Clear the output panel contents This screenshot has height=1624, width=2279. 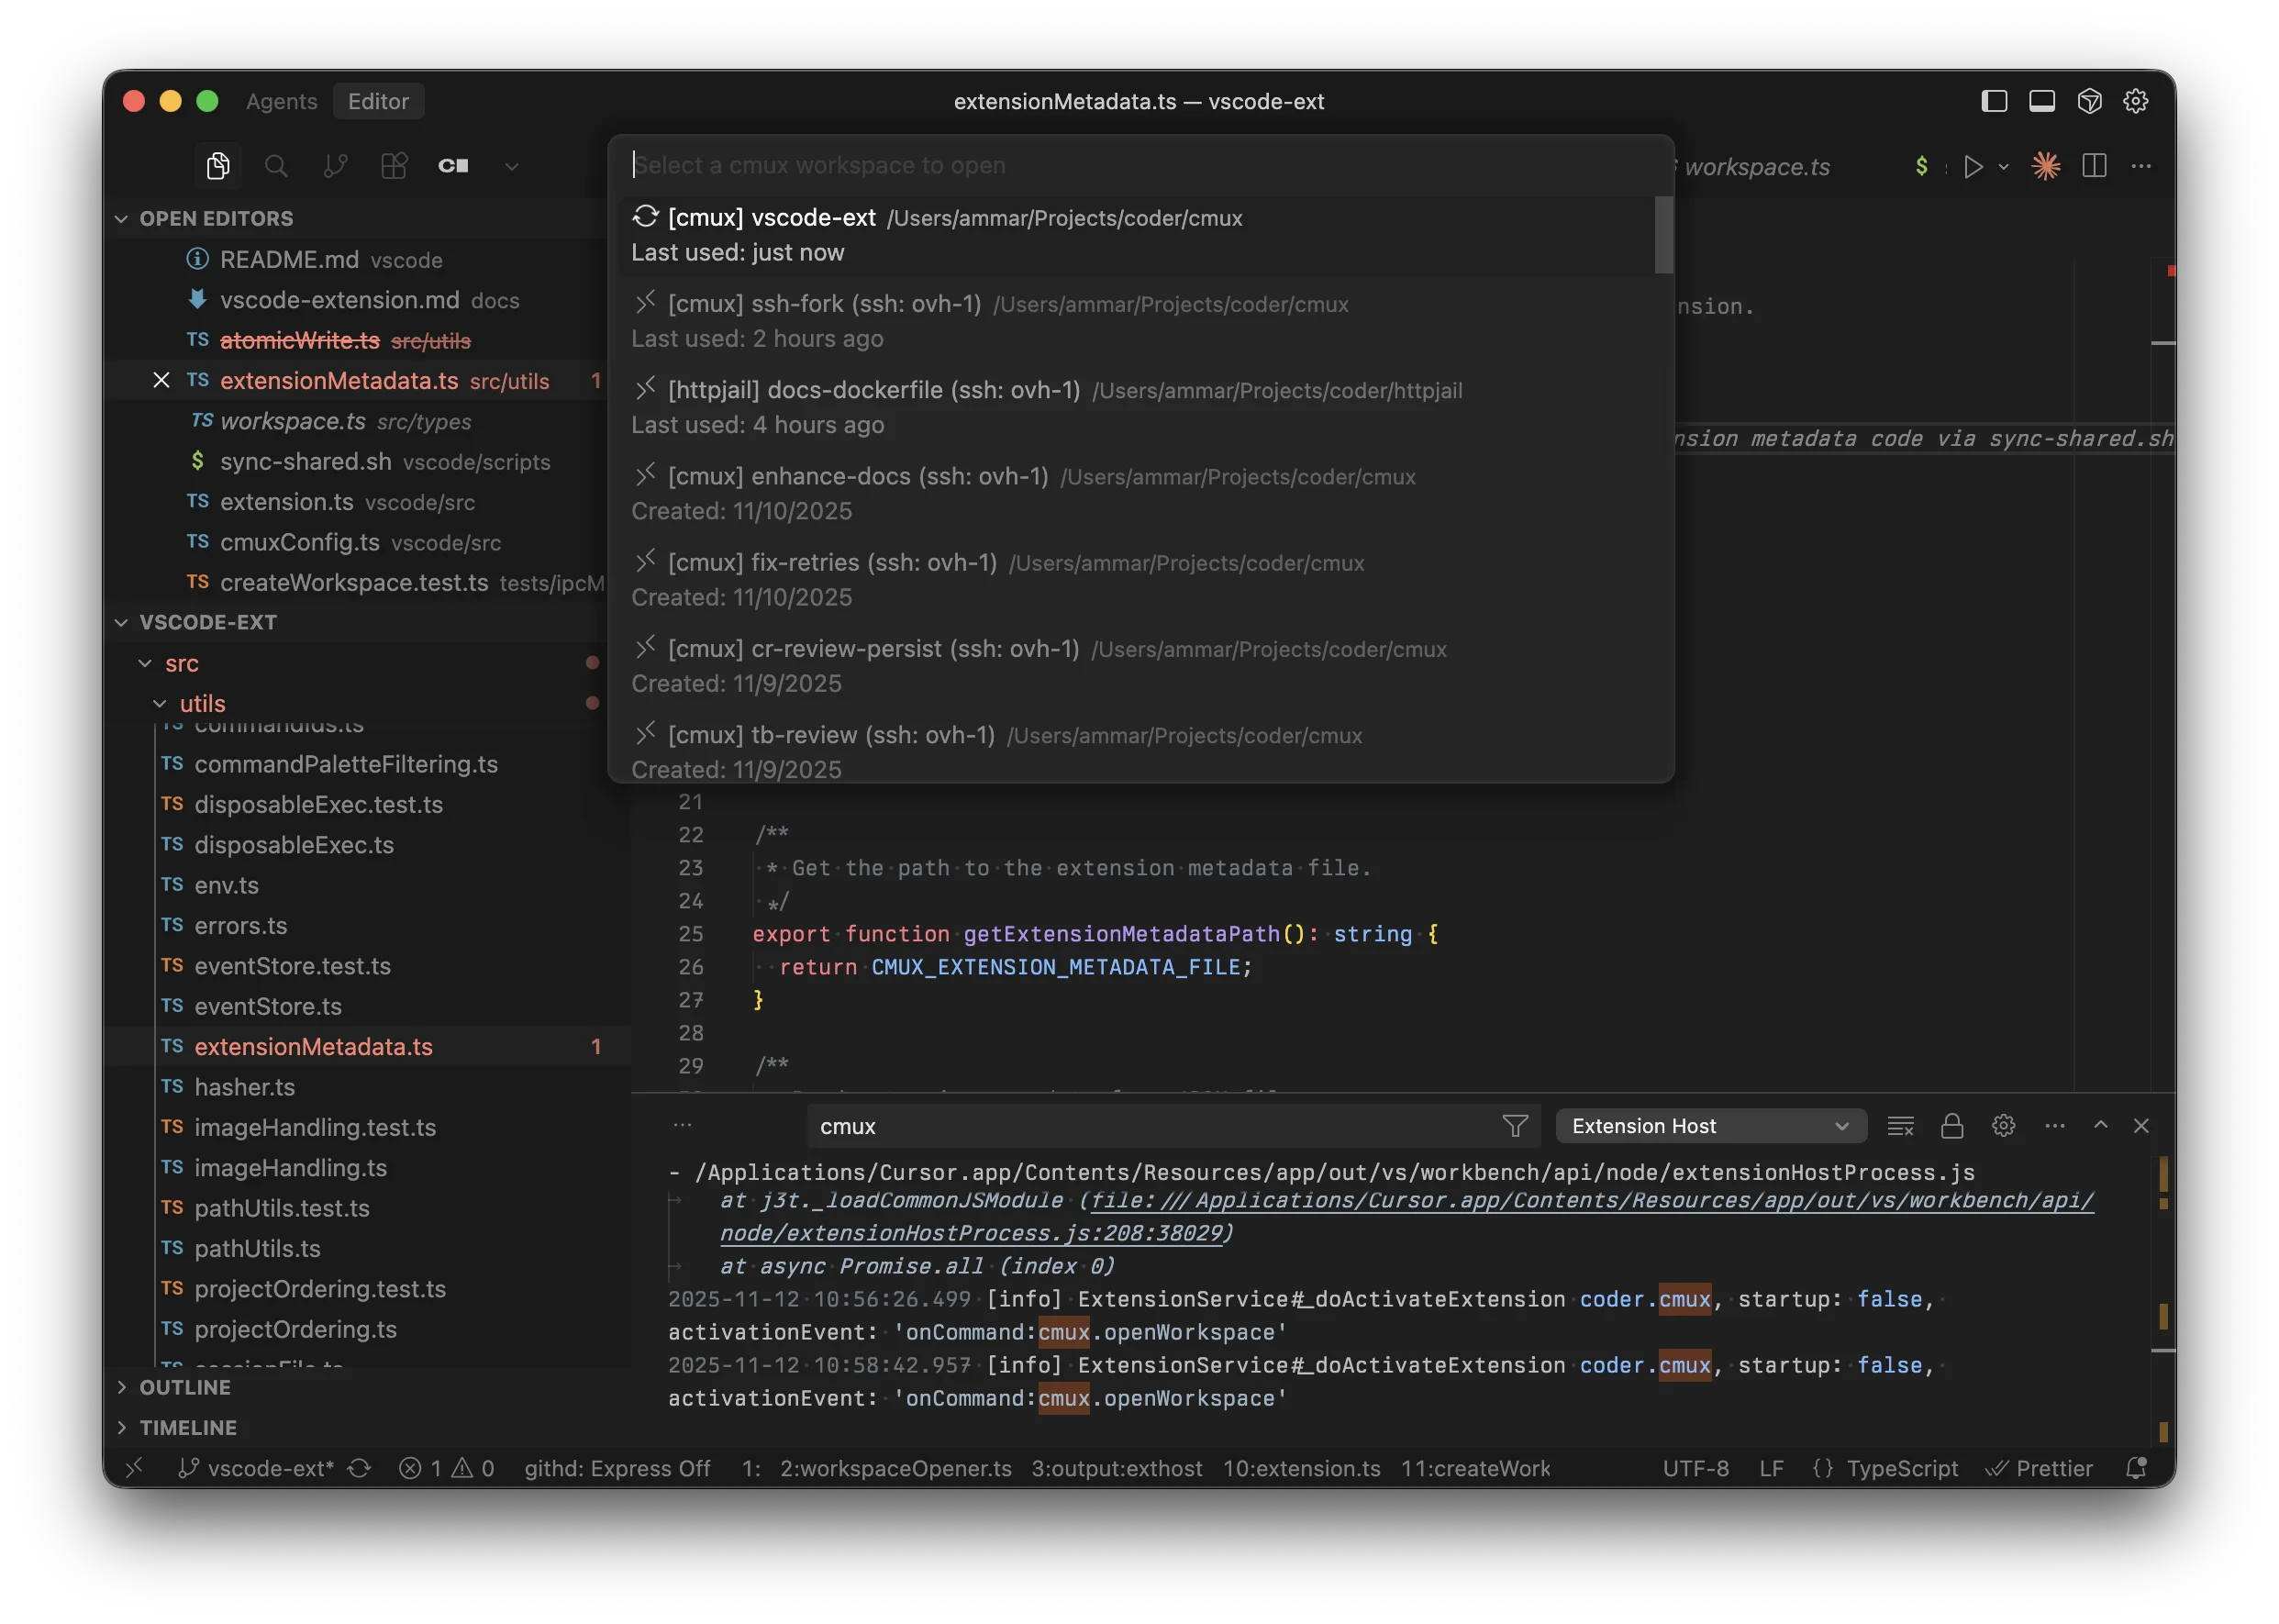tap(1900, 1125)
